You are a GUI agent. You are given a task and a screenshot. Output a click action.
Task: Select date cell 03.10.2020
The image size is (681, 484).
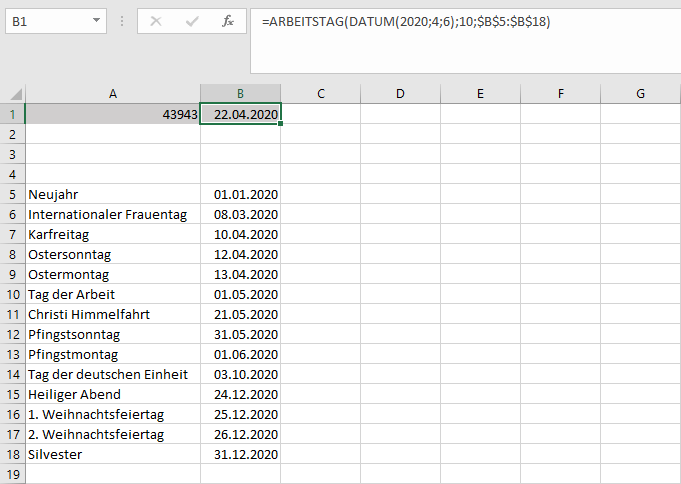click(240, 374)
